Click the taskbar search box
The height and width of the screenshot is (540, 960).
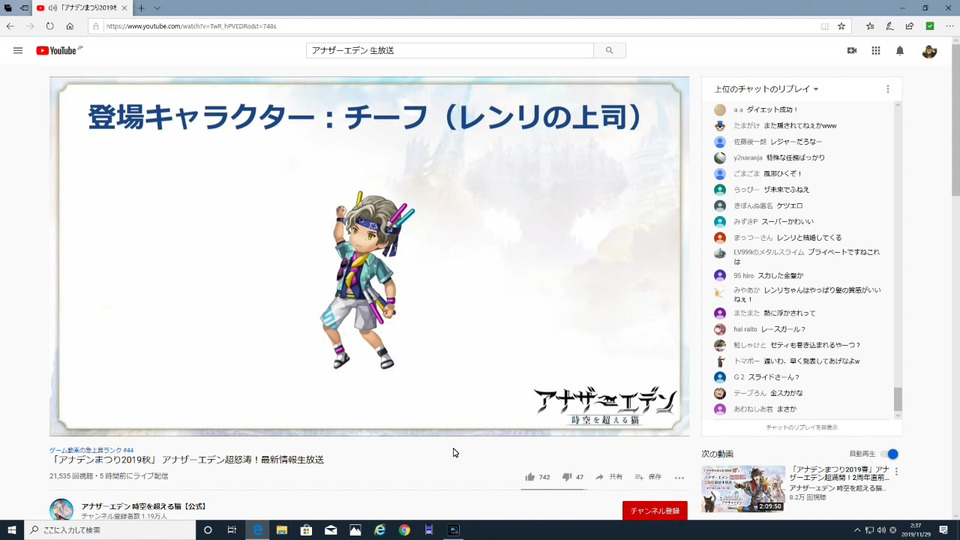pos(110,530)
